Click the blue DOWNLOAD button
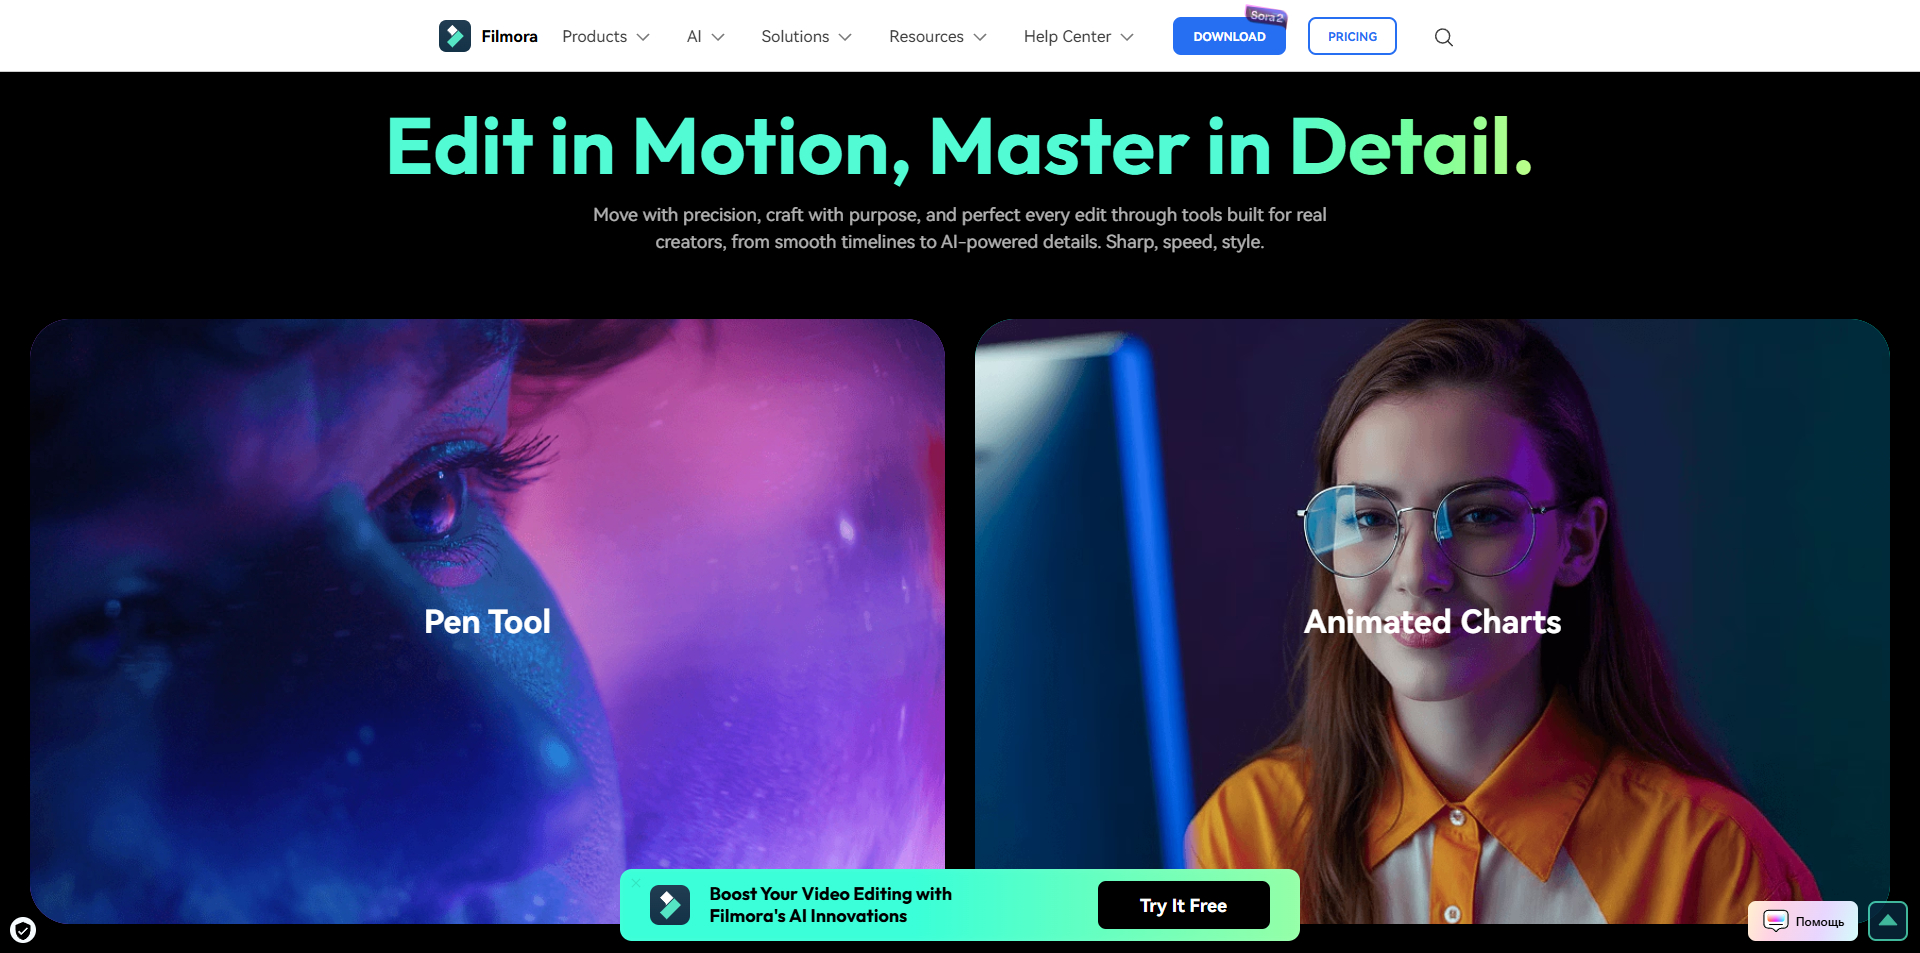This screenshot has height=953, width=1920. coord(1229,36)
